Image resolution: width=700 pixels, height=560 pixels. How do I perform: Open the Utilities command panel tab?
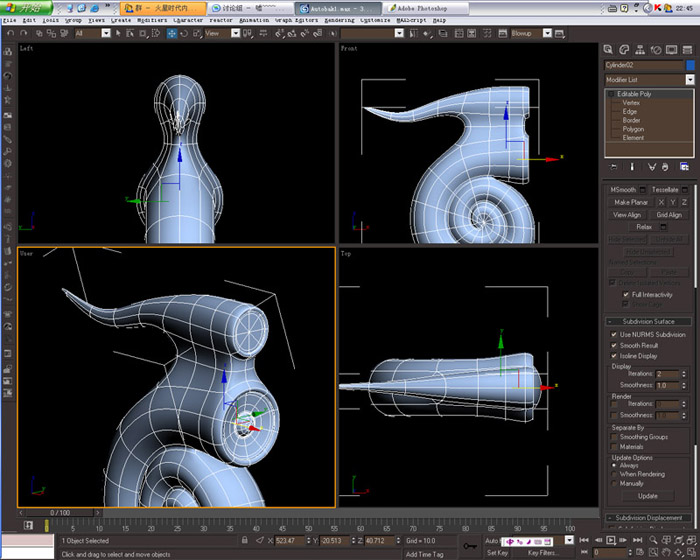pyautogui.click(x=688, y=50)
